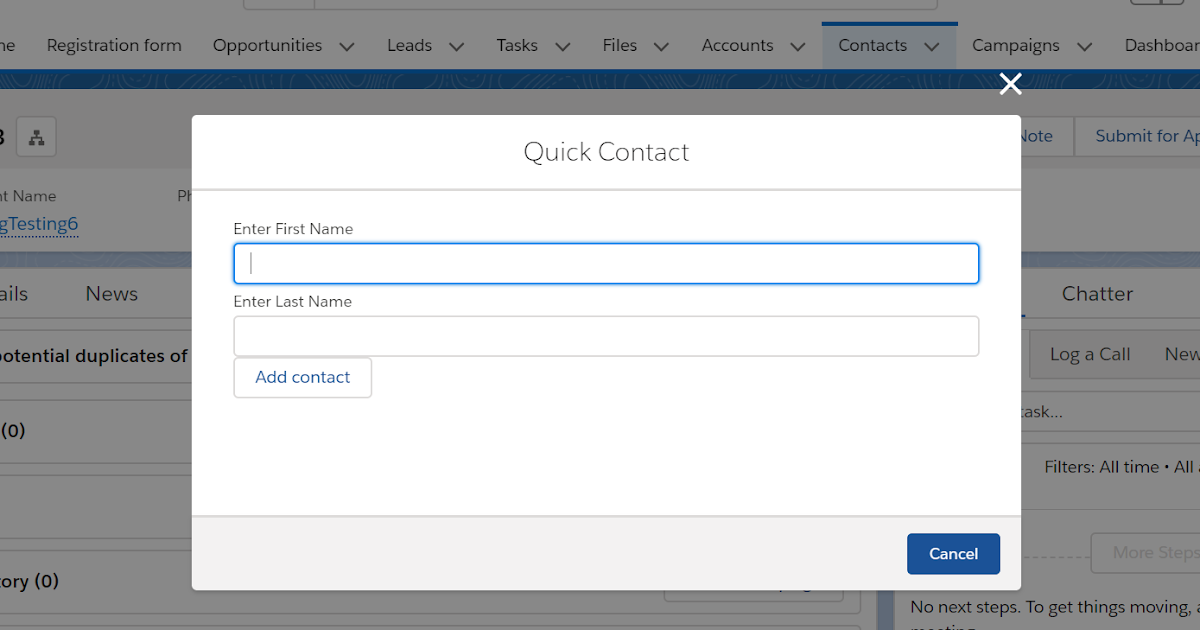
Task: Select the Log a Call action
Action: 1089,353
